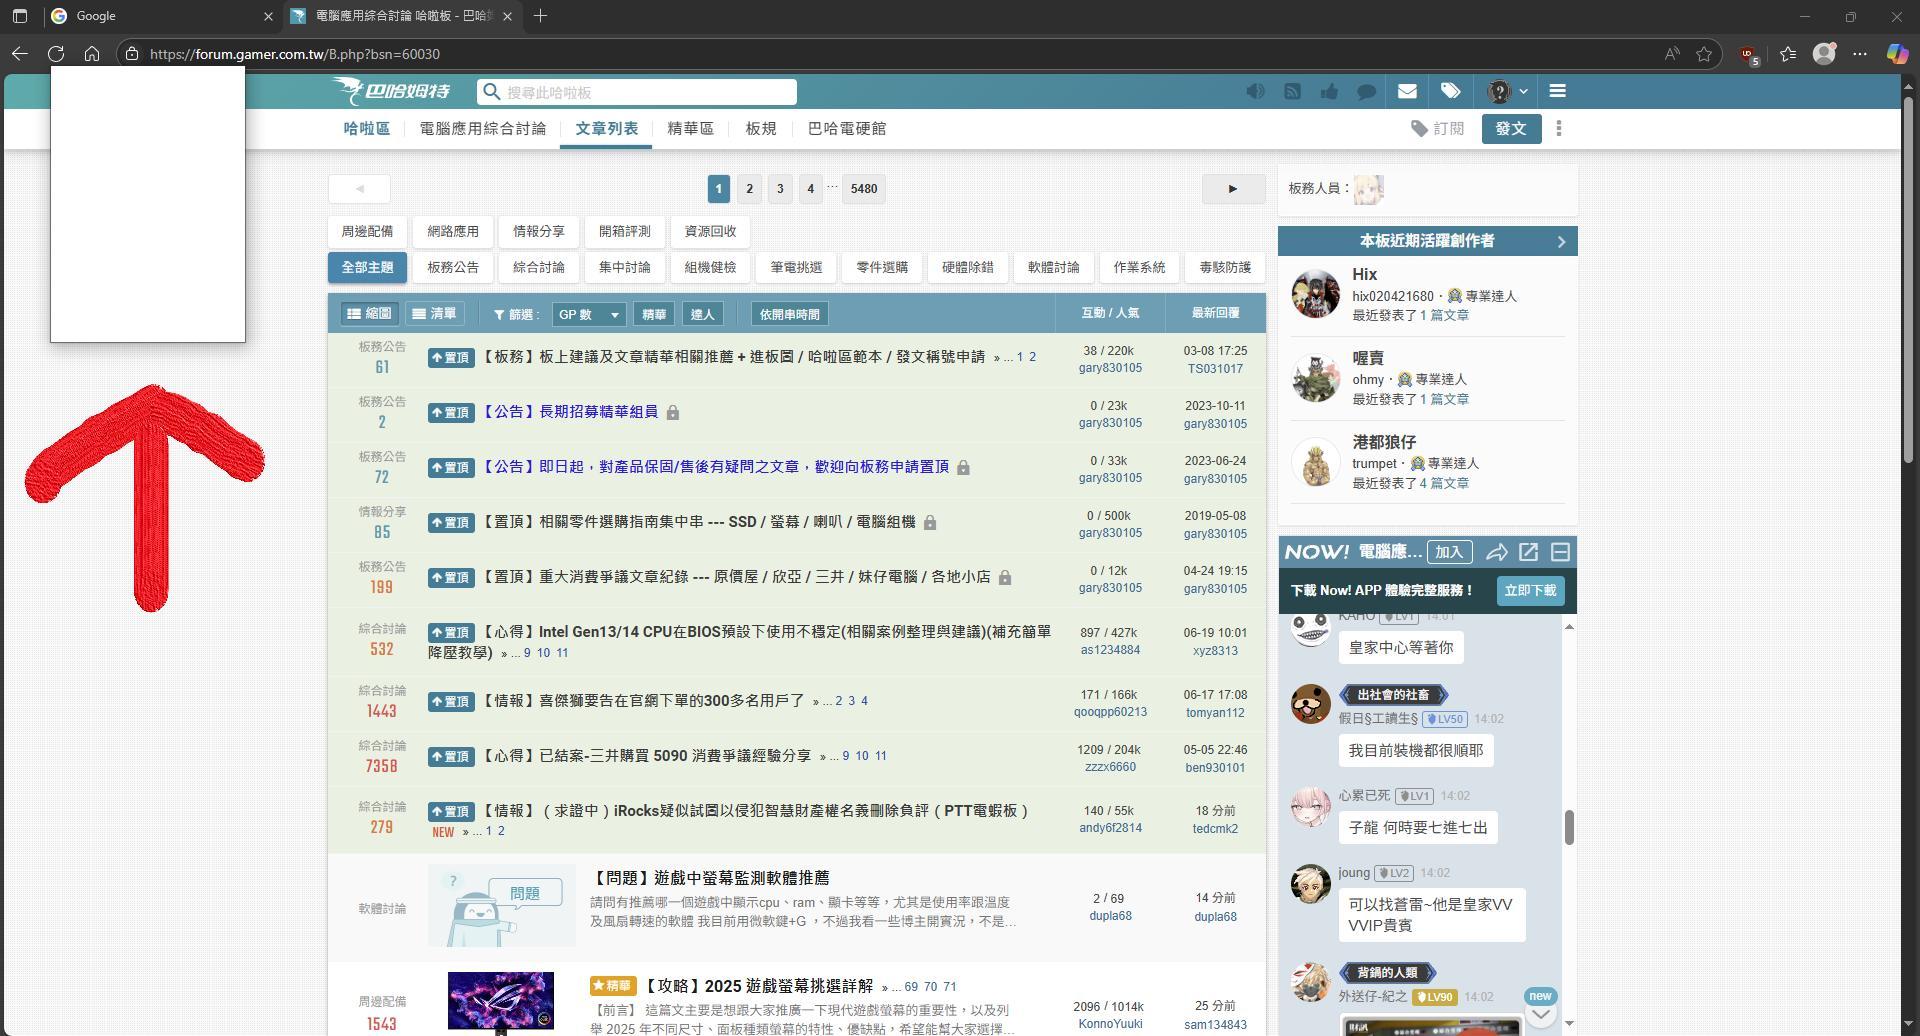
Task: Expand 本板近期活躍創作者 with its arrow
Action: 1561,241
